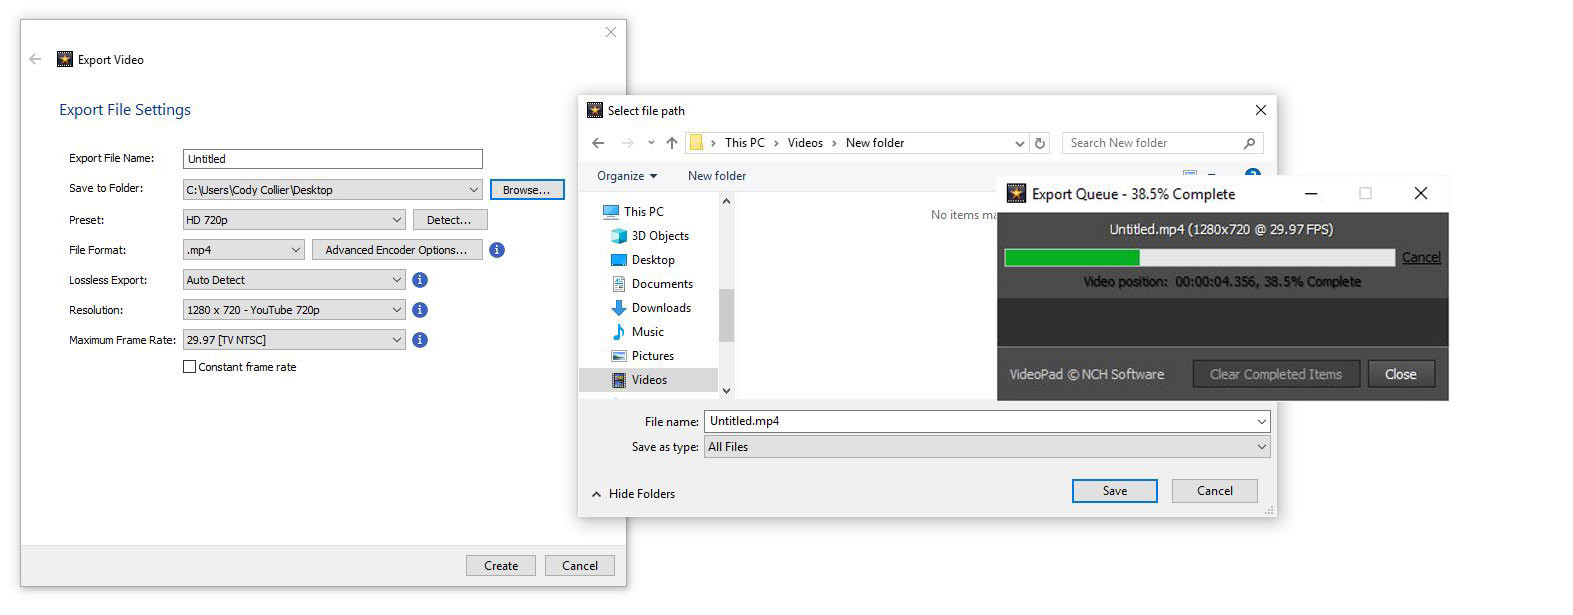Click Save in the file dialog

[1115, 491]
